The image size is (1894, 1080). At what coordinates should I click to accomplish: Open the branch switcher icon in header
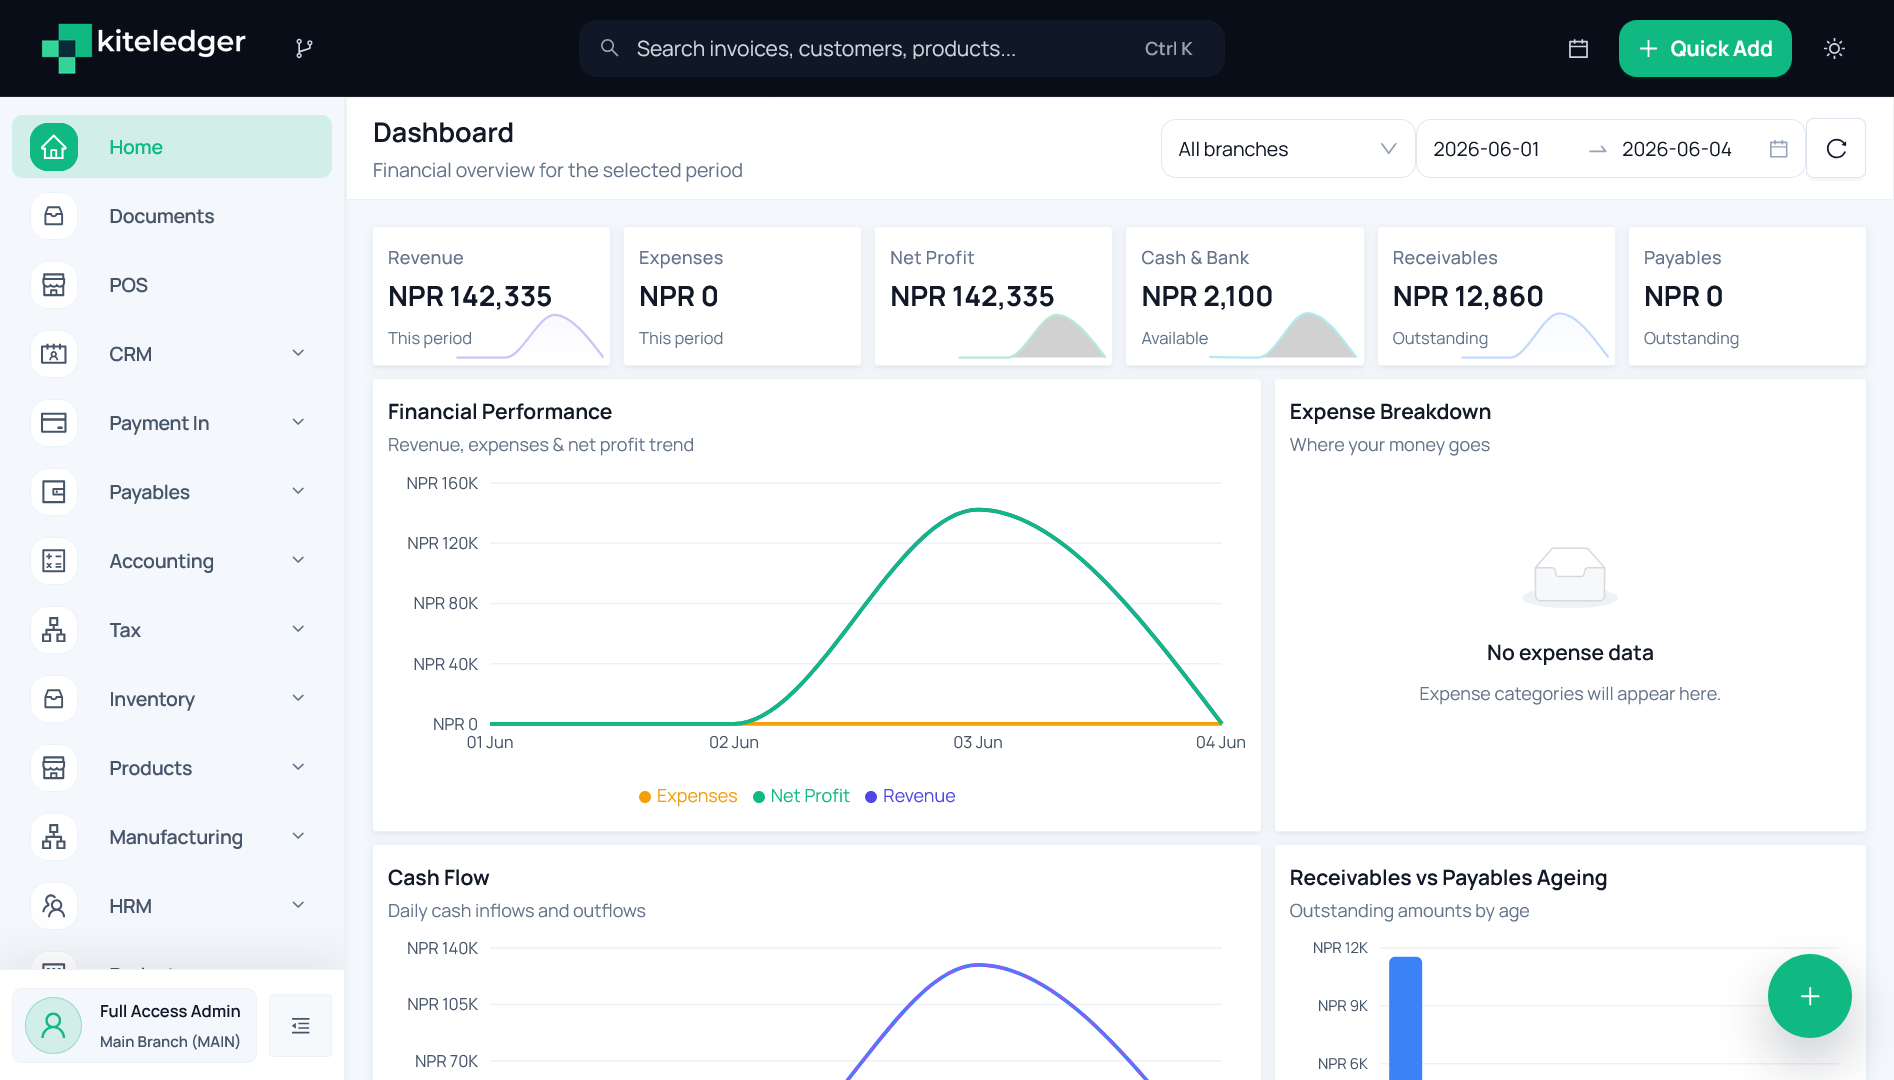point(304,48)
